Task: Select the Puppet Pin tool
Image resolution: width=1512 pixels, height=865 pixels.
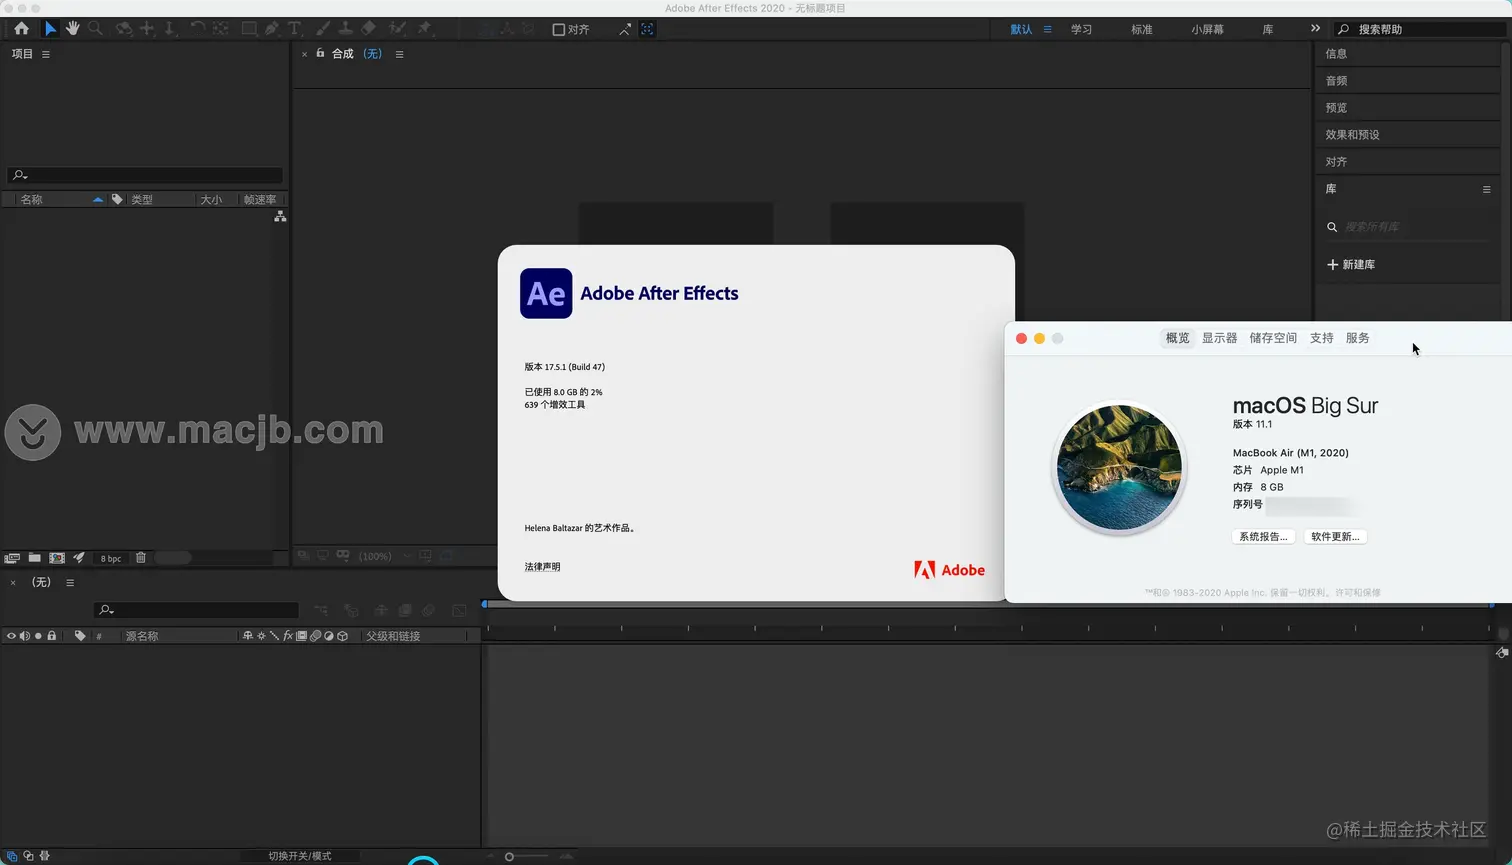Action: pyautogui.click(x=424, y=29)
